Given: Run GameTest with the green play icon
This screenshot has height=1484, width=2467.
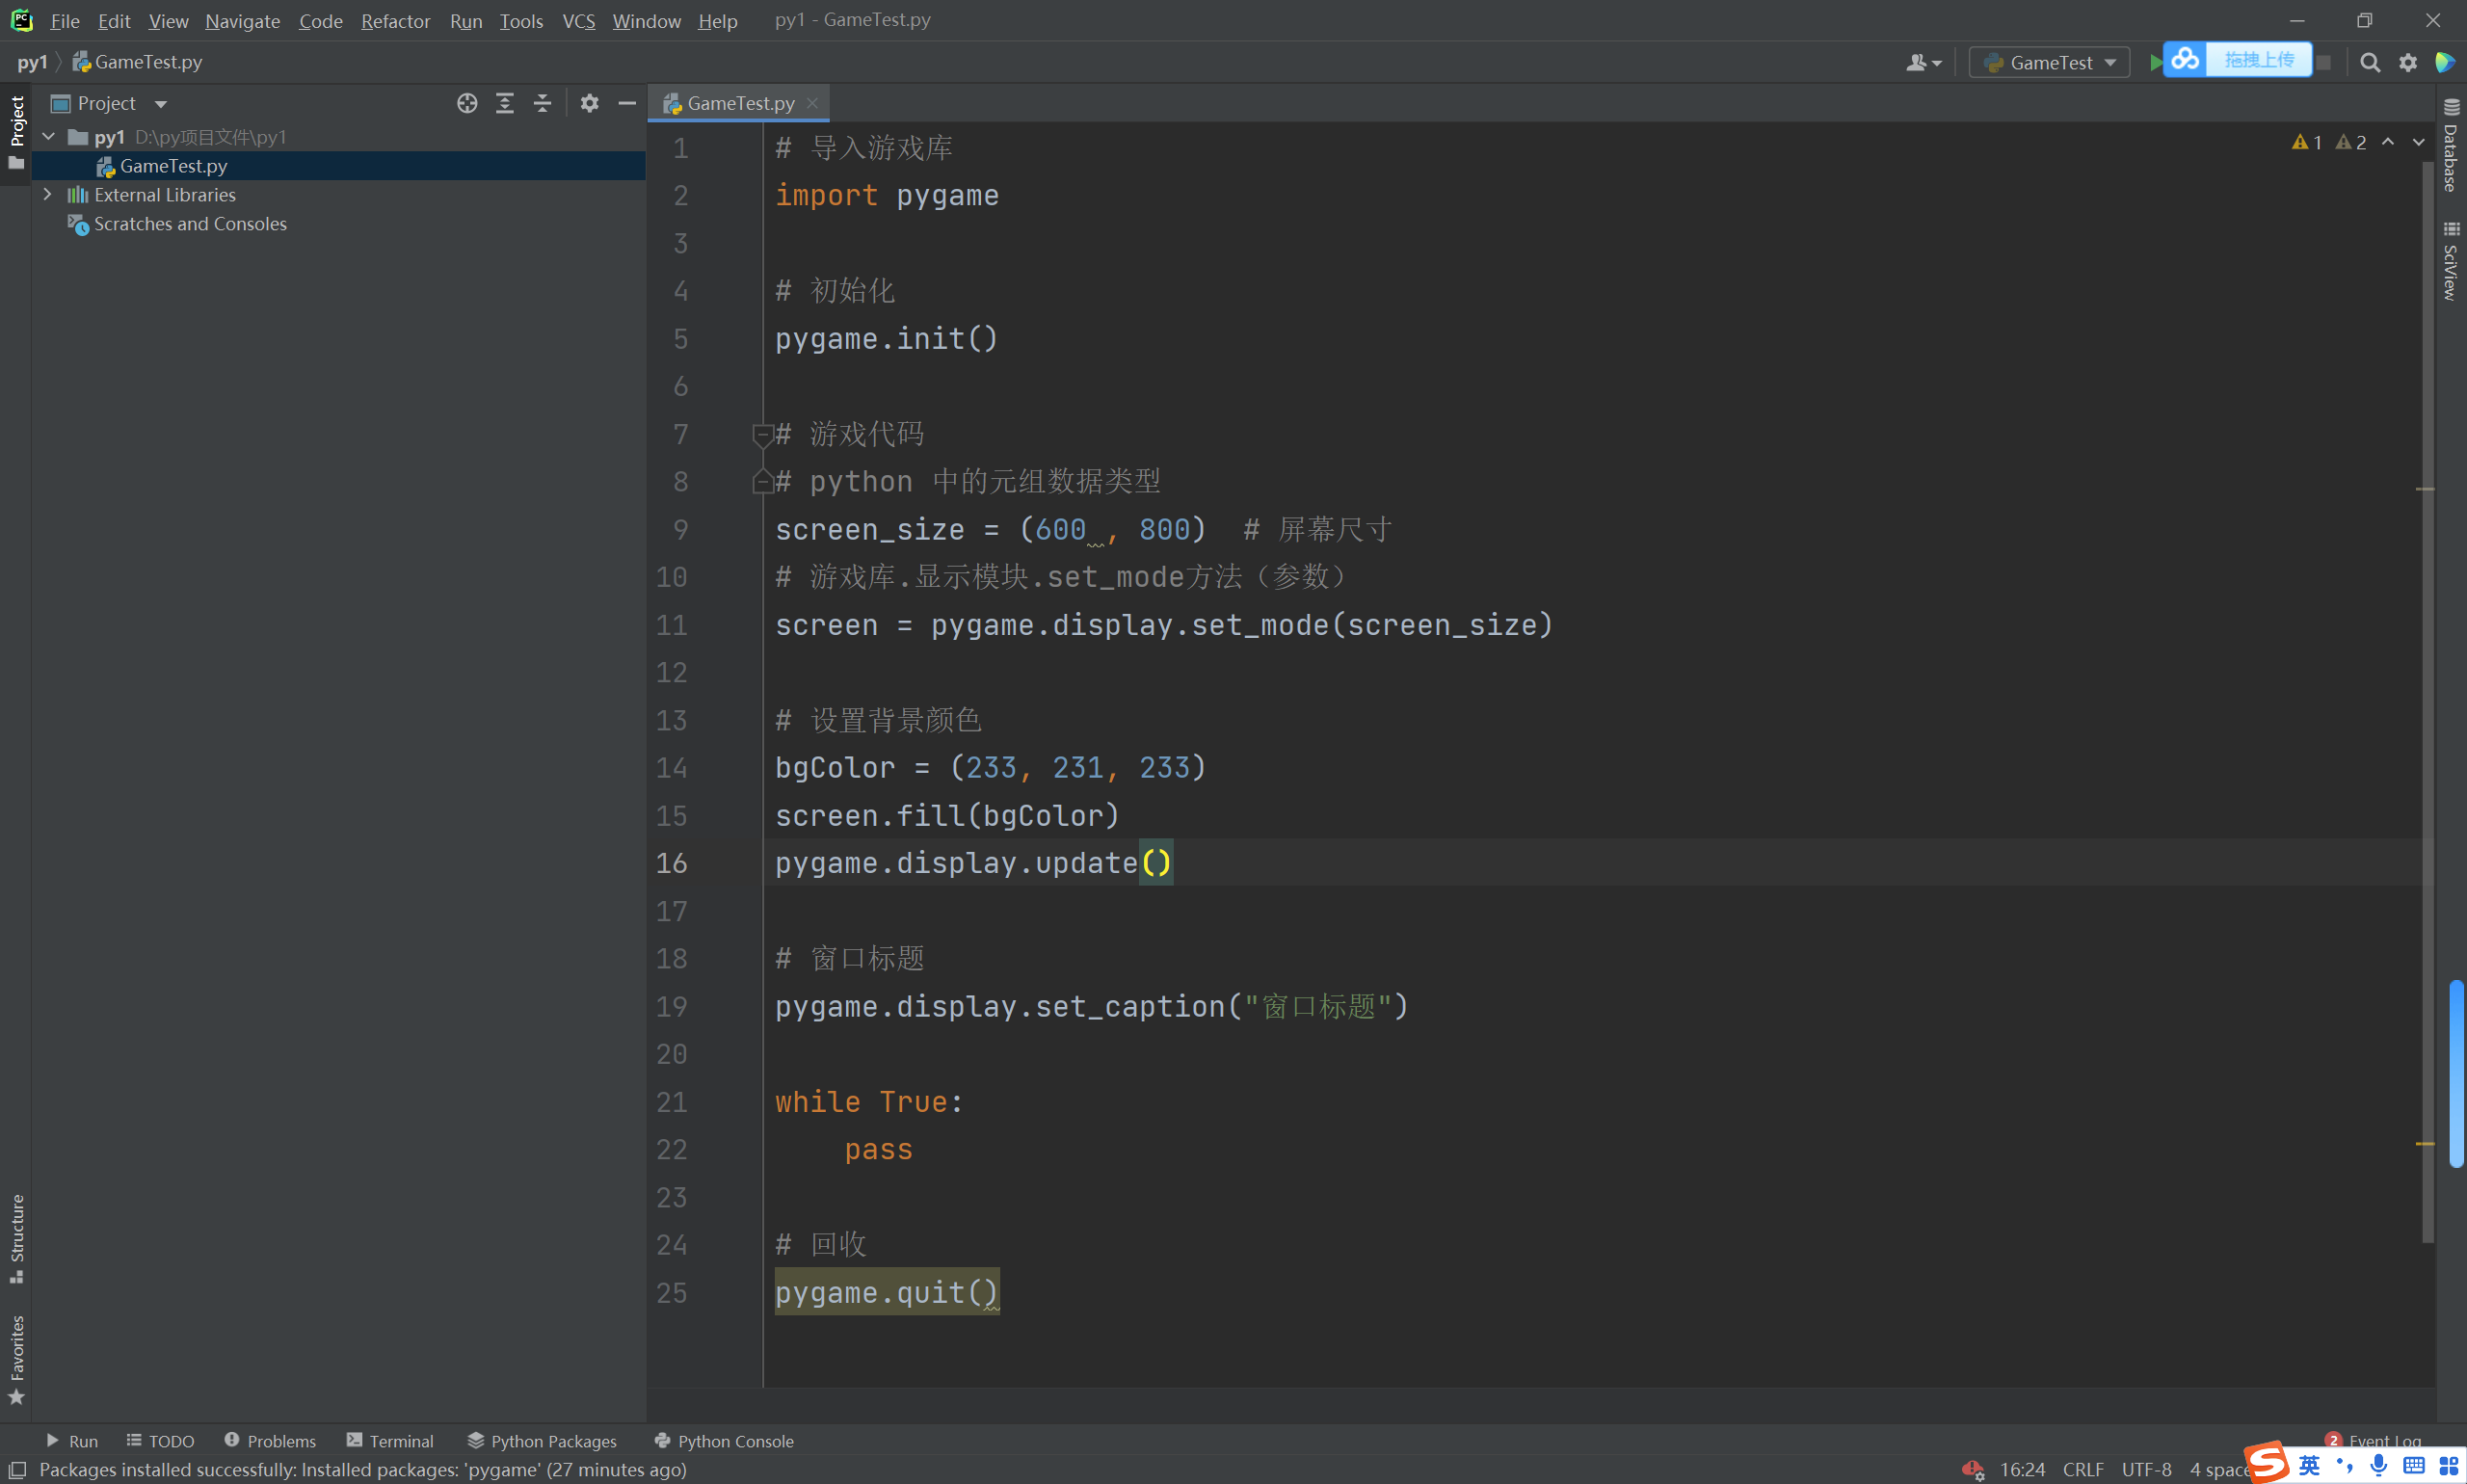Looking at the screenshot, I should coord(2155,62).
